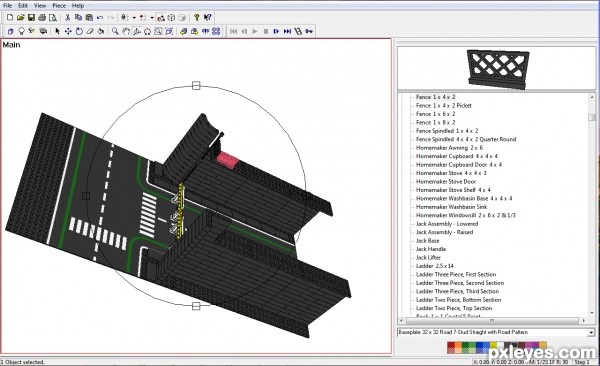Select the light bulb tool
The image size is (600, 366).
(21, 31)
